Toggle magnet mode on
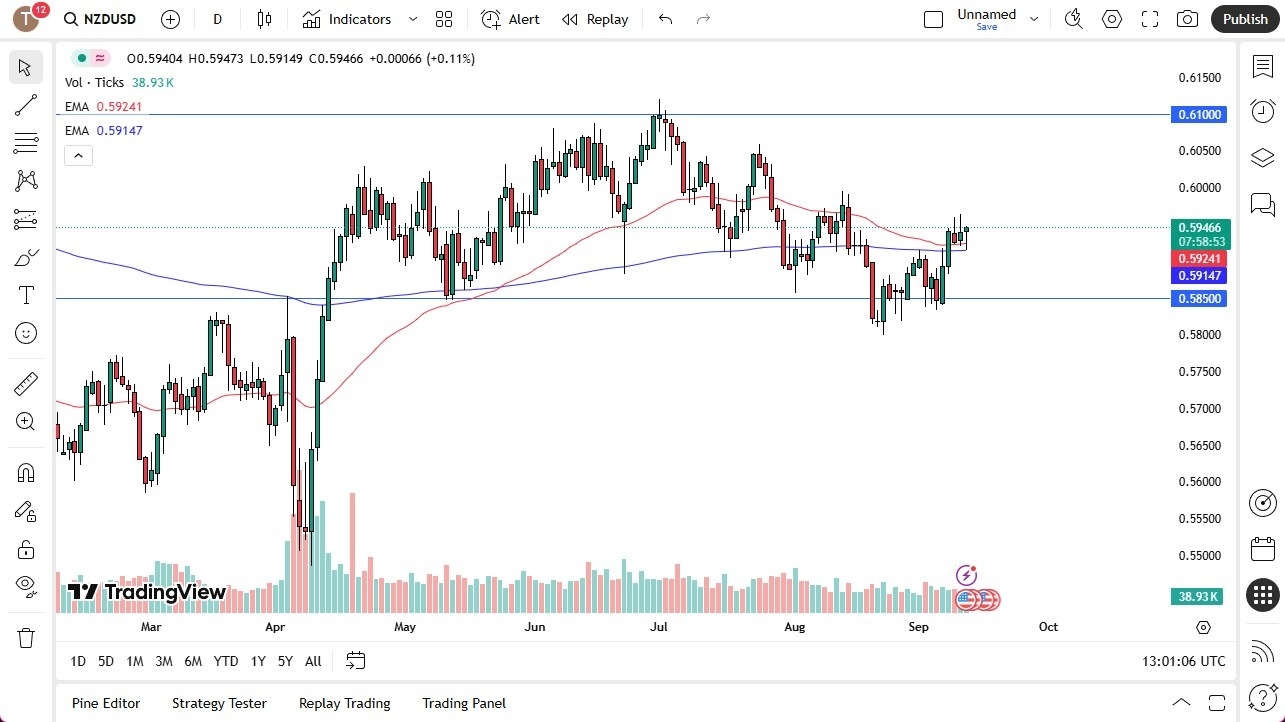This screenshot has height=722, width=1285. [x=25, y=472]
